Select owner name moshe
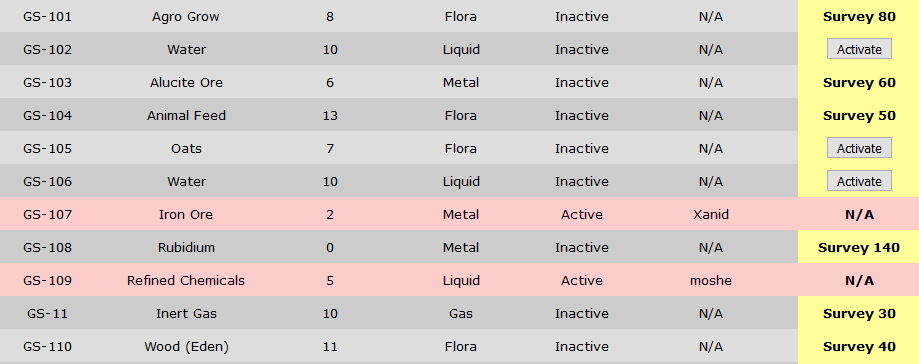 point(710,281)
